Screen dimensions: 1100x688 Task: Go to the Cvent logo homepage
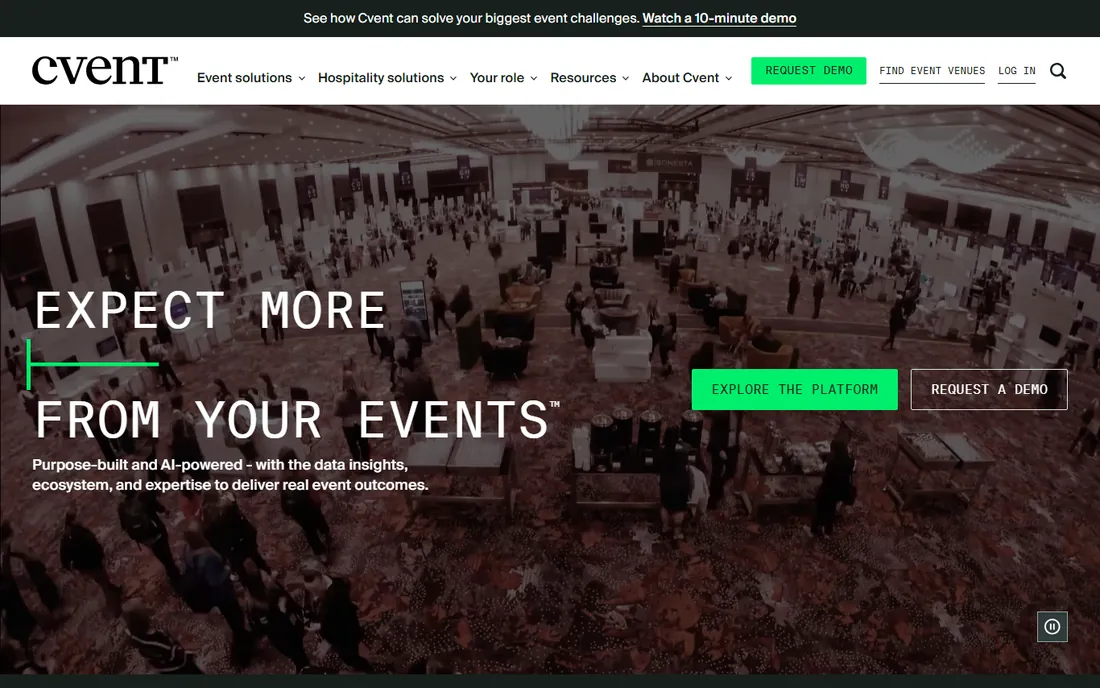105,70
